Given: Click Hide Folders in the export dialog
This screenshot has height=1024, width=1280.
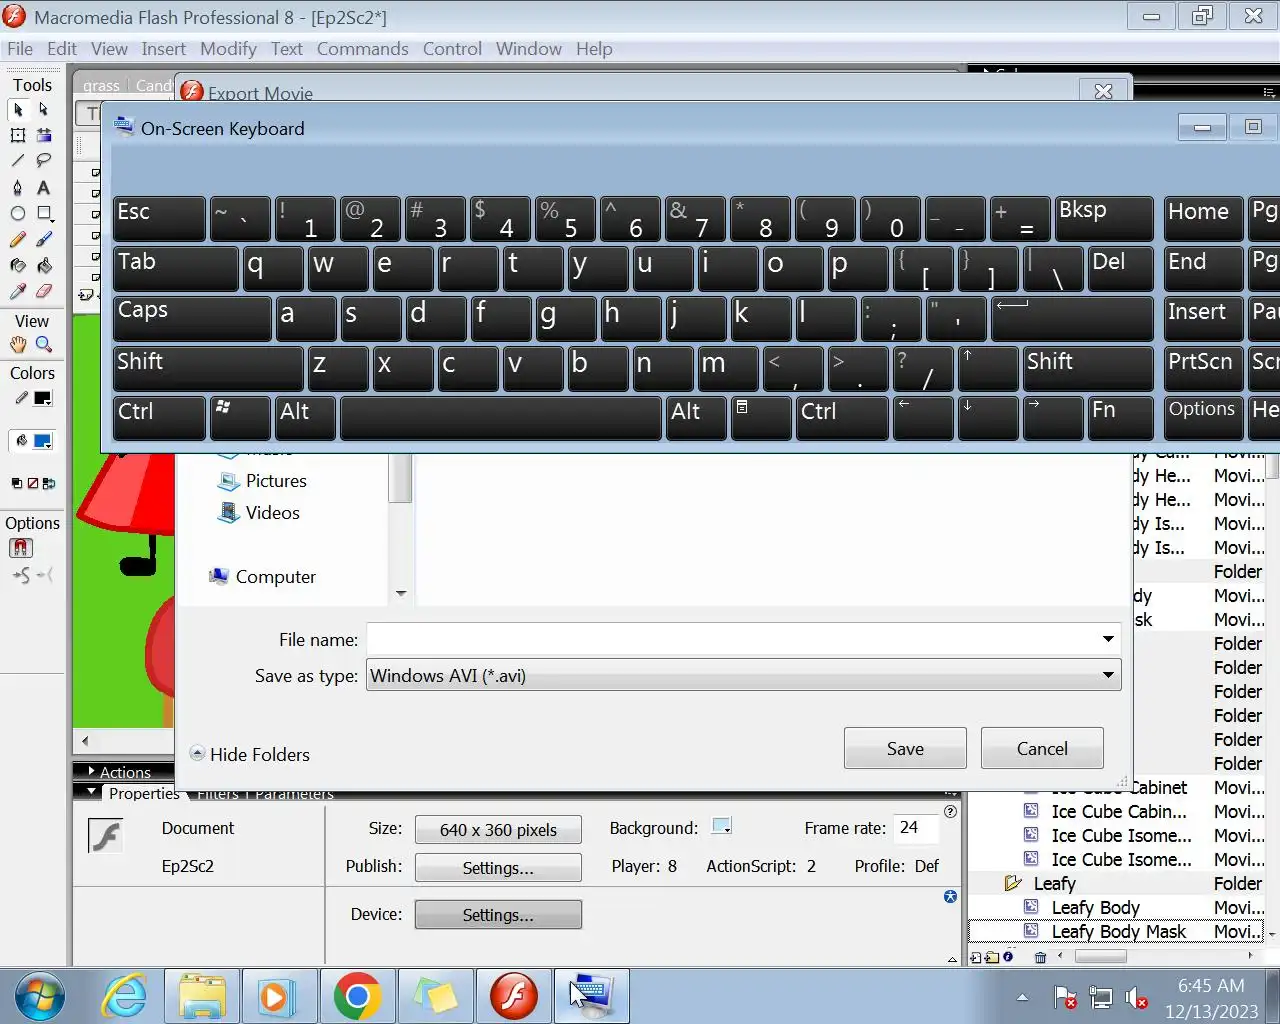Looking at the screenshot, I should (250, 754).
